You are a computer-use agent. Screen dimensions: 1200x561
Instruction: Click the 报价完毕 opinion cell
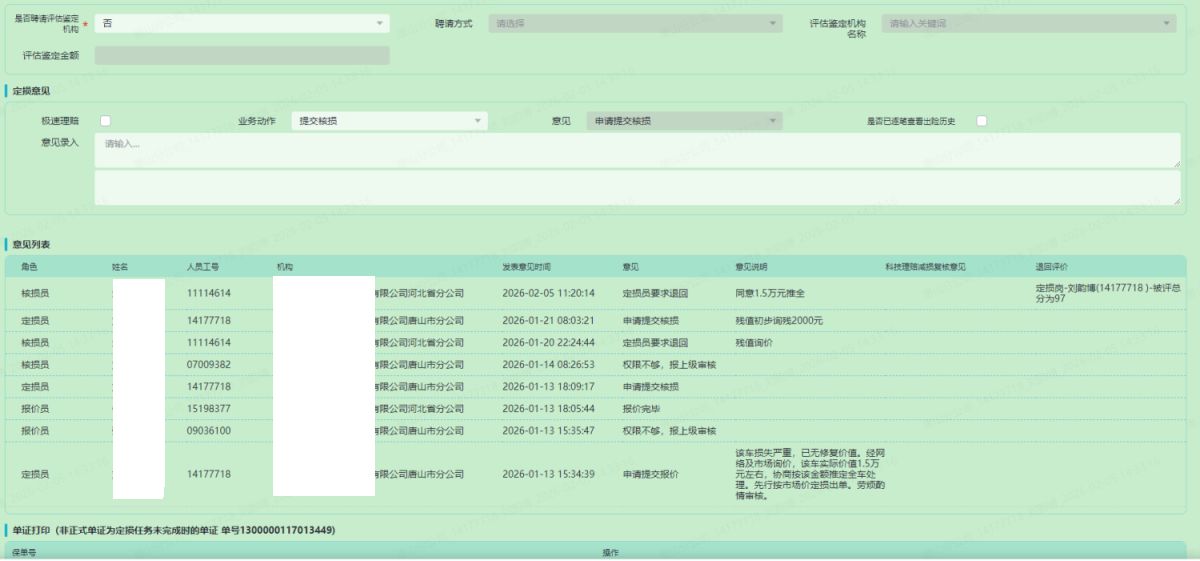pyautogui.click(x=641, y=408)
